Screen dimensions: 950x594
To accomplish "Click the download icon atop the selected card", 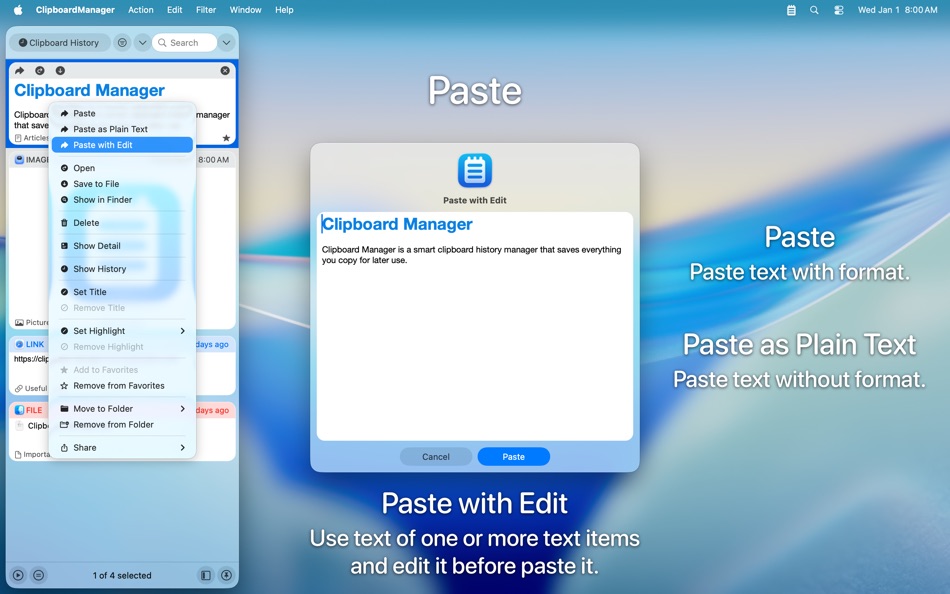I will tap(60, 70).
